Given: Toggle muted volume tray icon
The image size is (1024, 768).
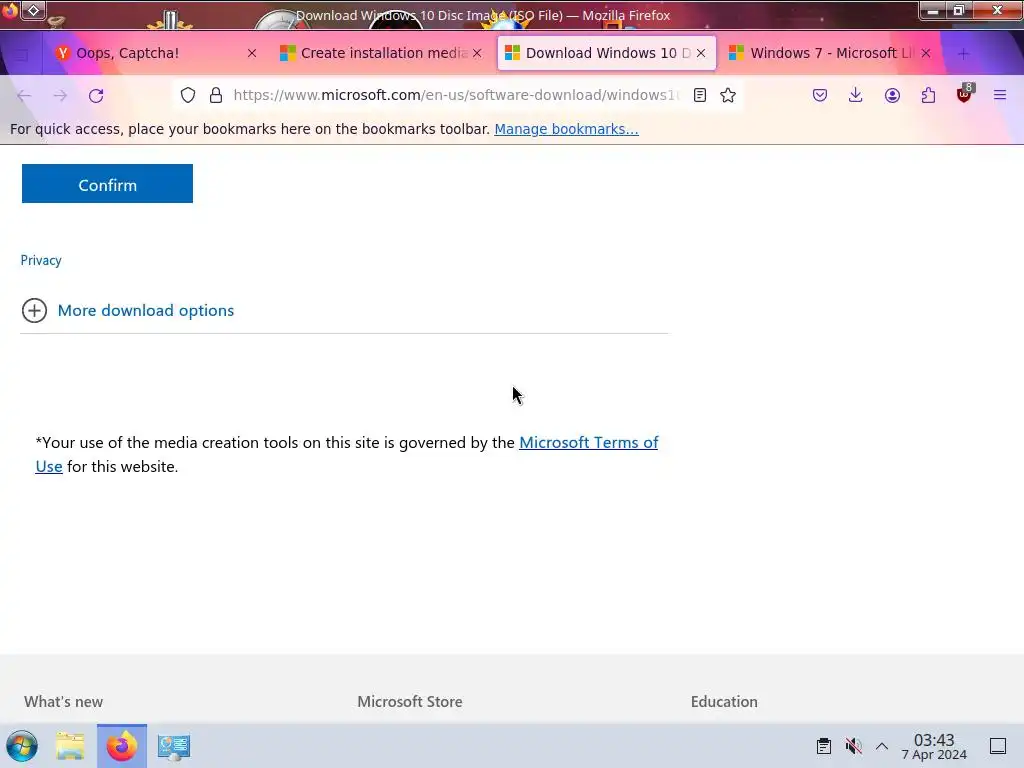Looking at the screenshot, I should click(x=853, y=746).
